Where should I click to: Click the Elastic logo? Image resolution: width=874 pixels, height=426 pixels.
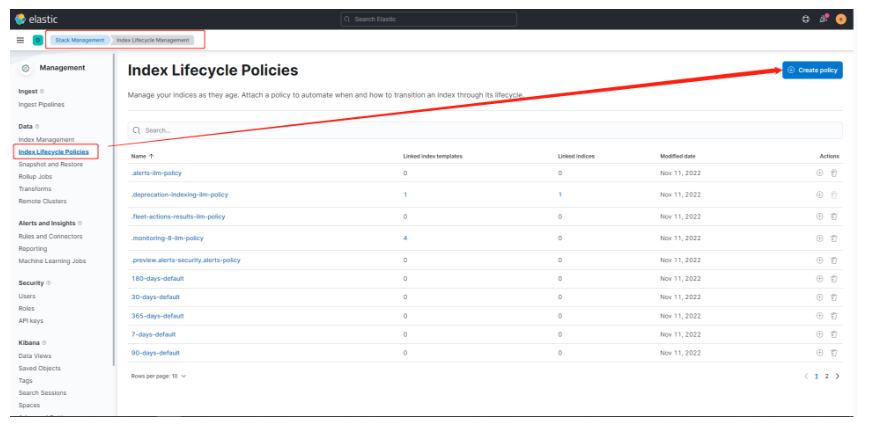click(x=21, y=19)
